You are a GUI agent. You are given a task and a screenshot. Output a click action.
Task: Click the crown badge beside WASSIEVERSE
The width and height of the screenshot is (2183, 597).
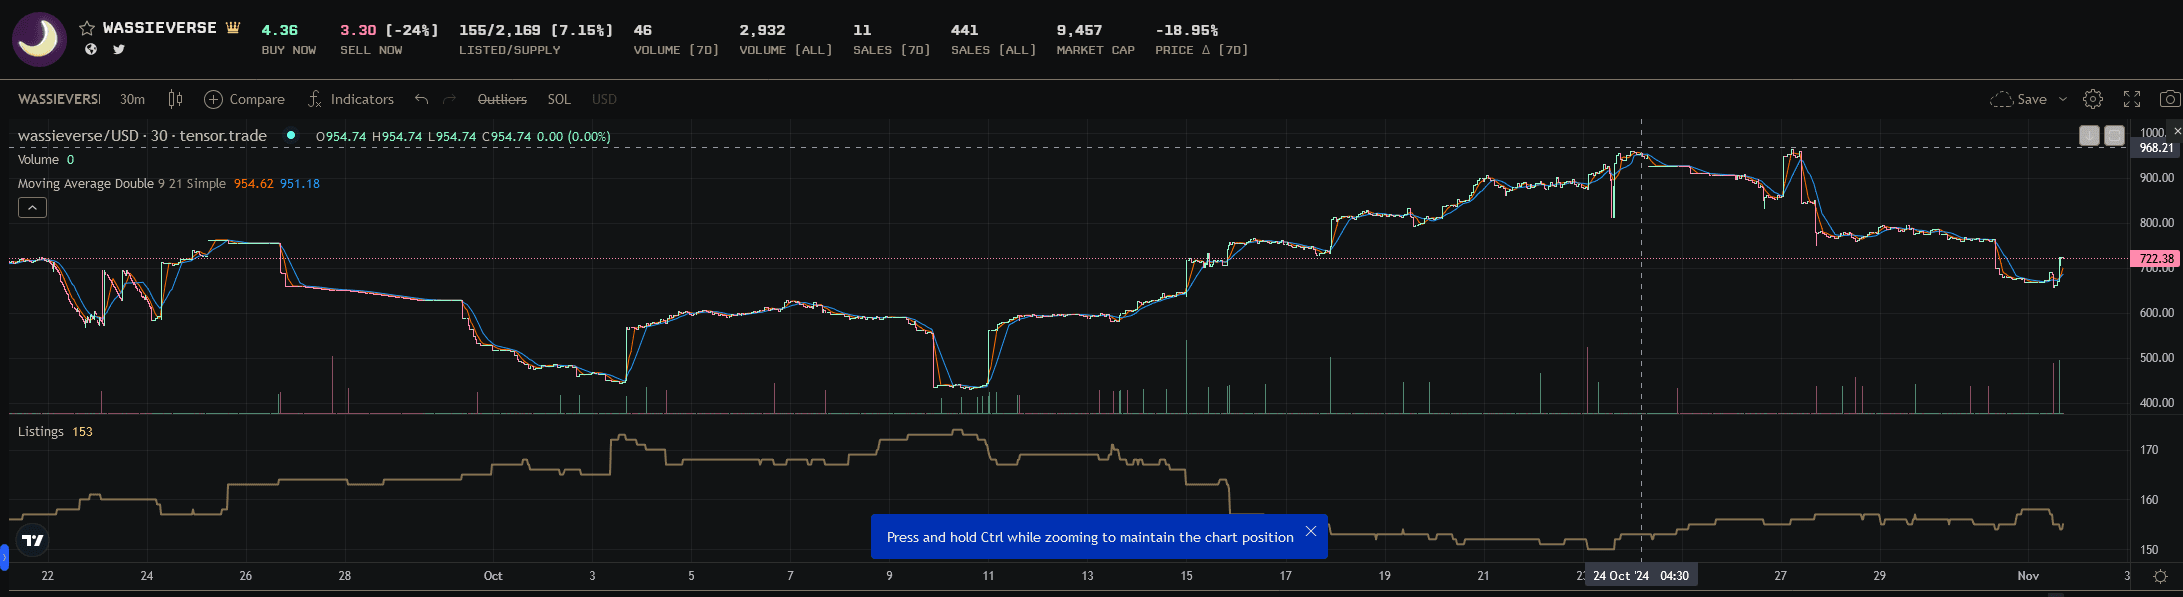233,27
